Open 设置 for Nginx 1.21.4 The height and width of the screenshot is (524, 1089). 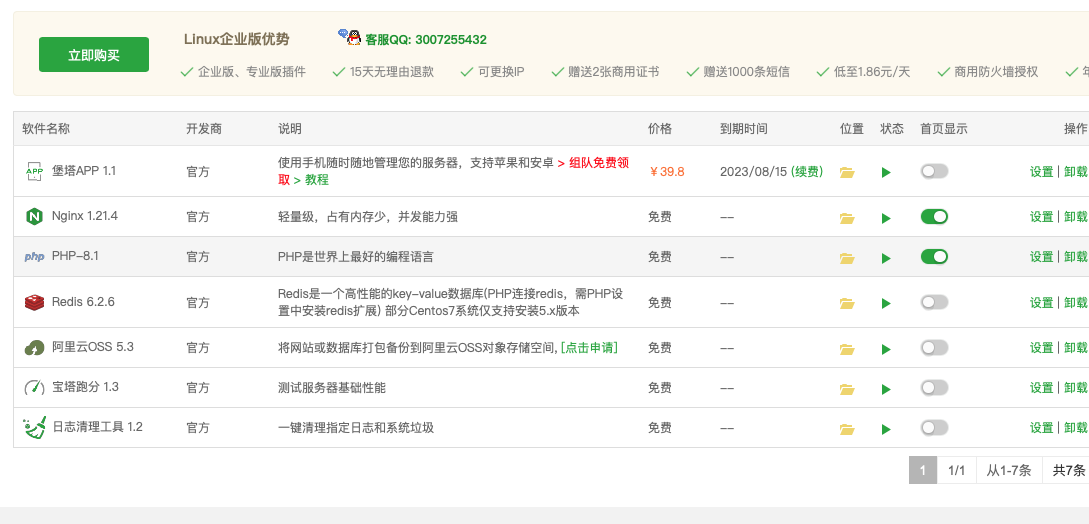(1041, 217)
